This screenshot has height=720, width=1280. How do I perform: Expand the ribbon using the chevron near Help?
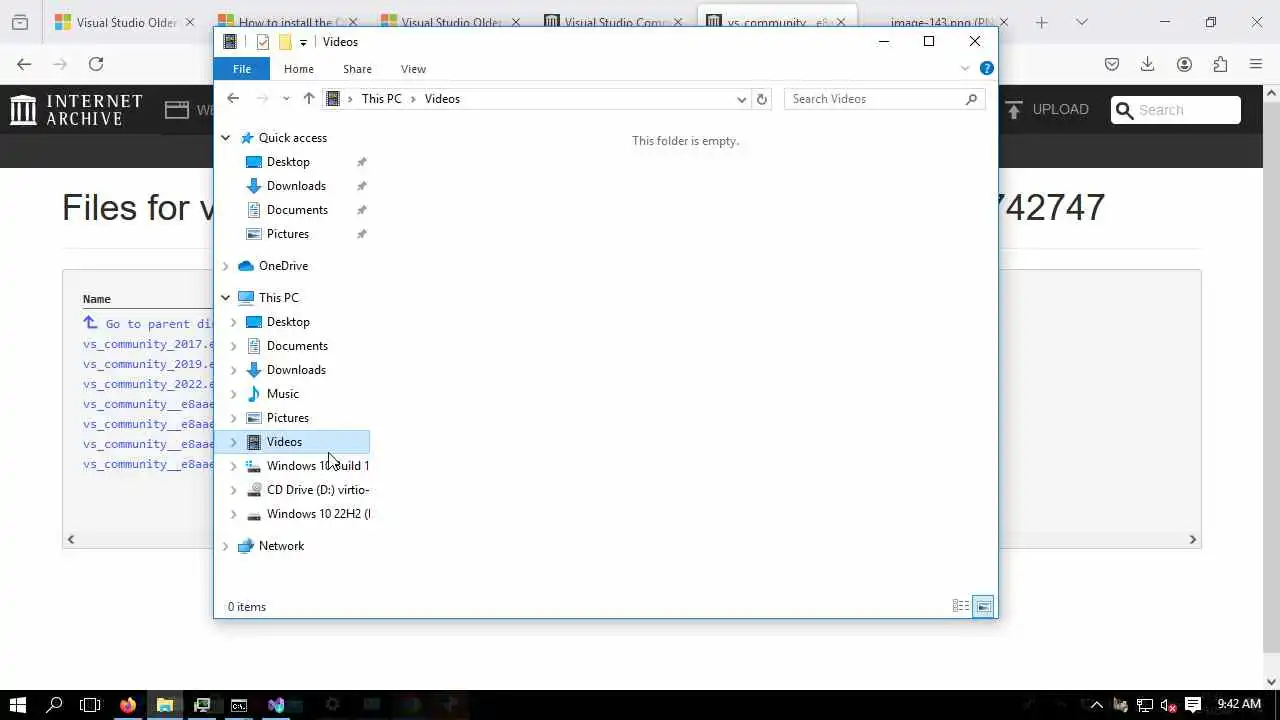pos(965,69)
